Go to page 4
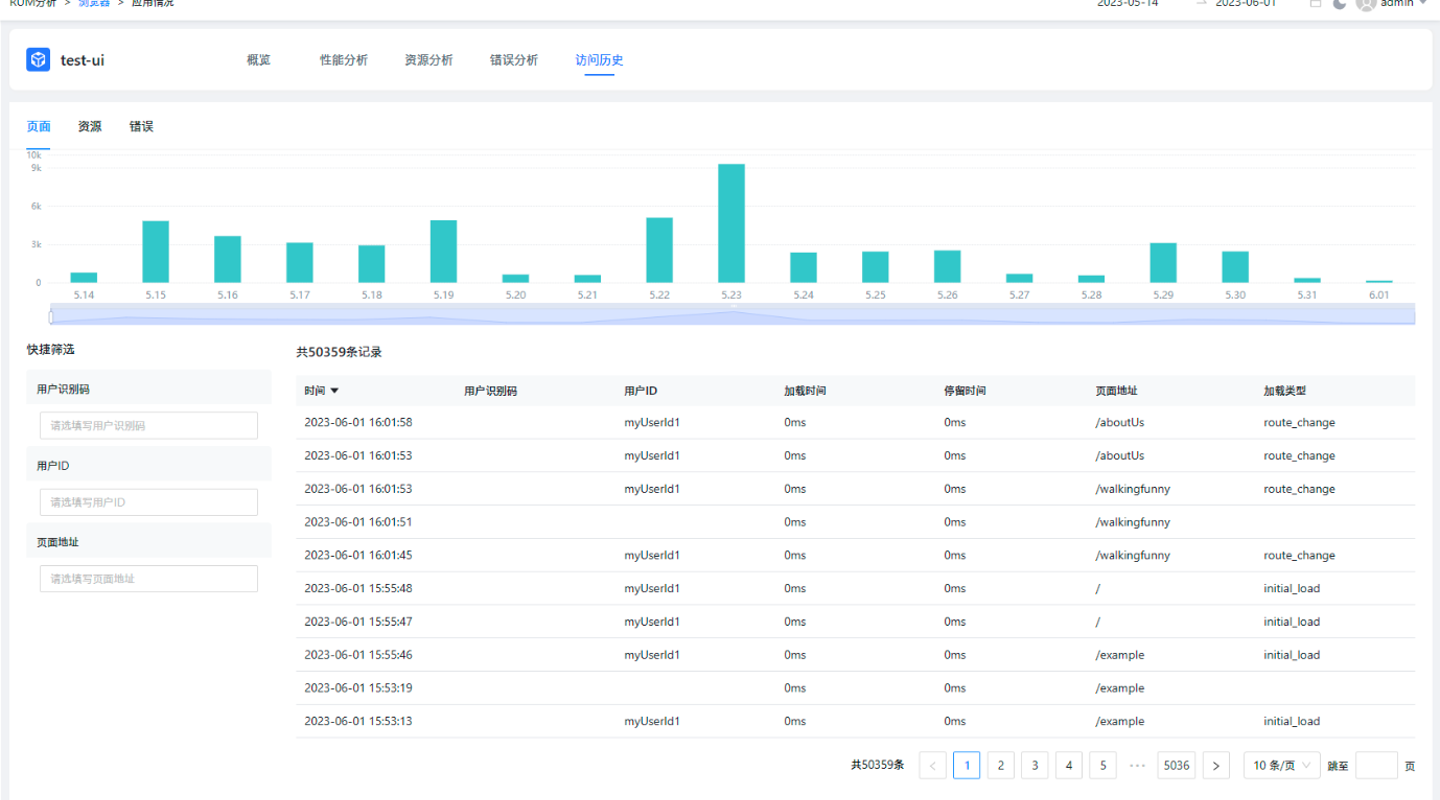This screenshot has width=1440, height=800. click(1068, 766)
